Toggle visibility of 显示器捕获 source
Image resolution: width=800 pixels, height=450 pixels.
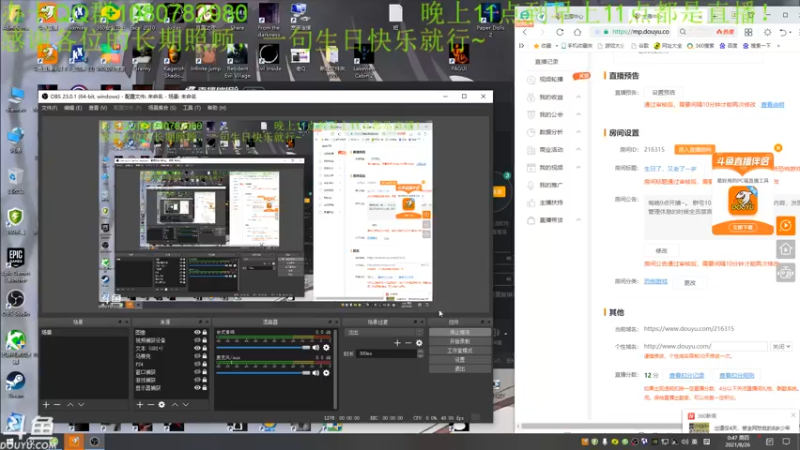pos(197,388)
